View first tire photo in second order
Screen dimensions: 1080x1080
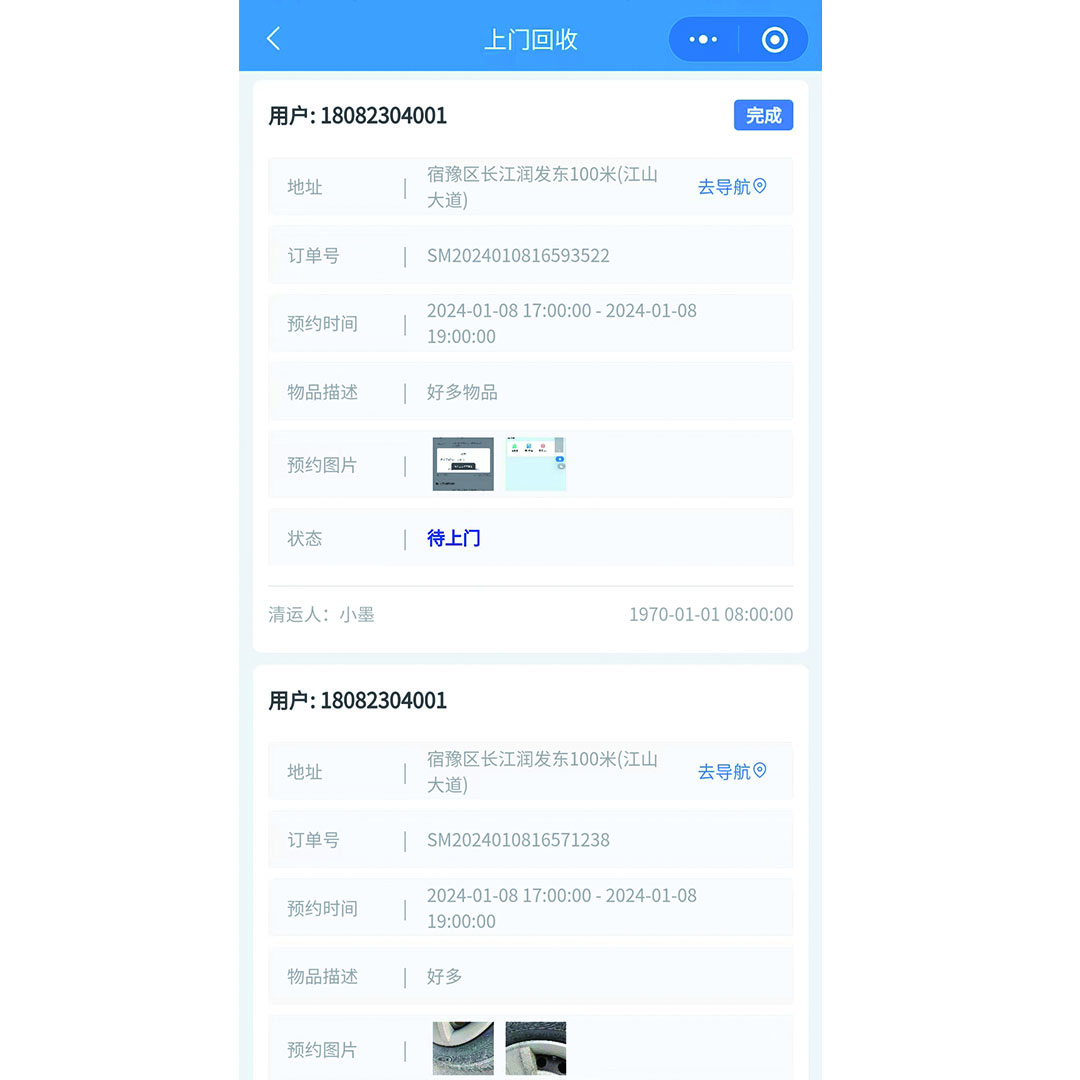463,1048
